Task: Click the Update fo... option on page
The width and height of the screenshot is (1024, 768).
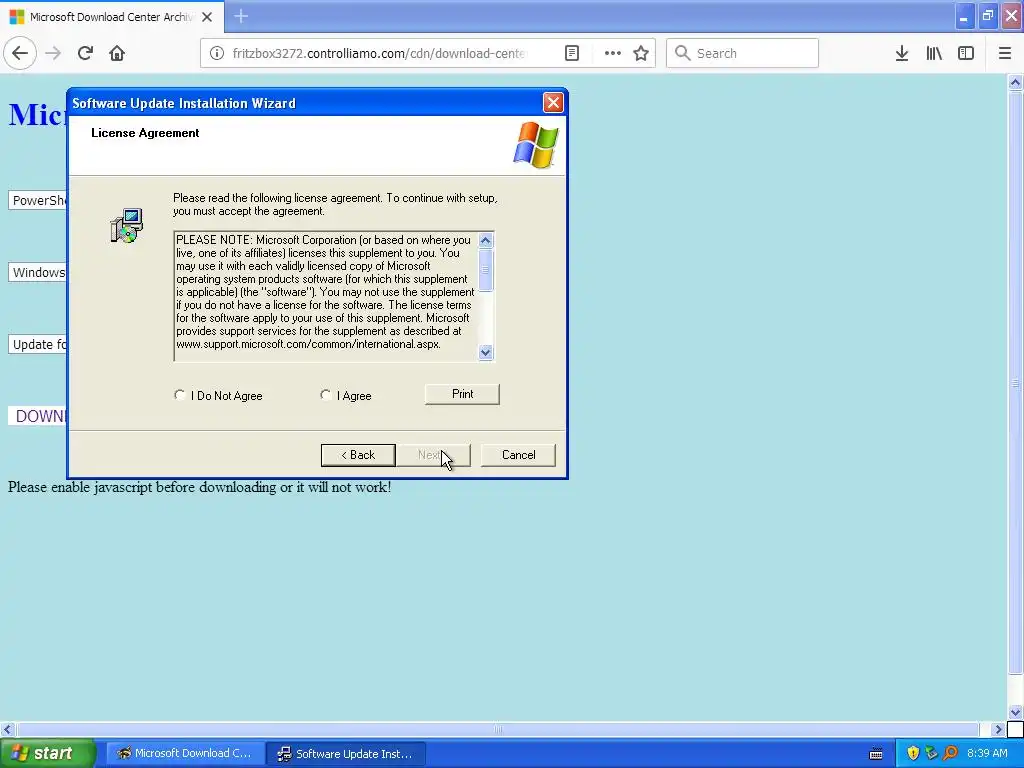Action: (x=38, y=344)
